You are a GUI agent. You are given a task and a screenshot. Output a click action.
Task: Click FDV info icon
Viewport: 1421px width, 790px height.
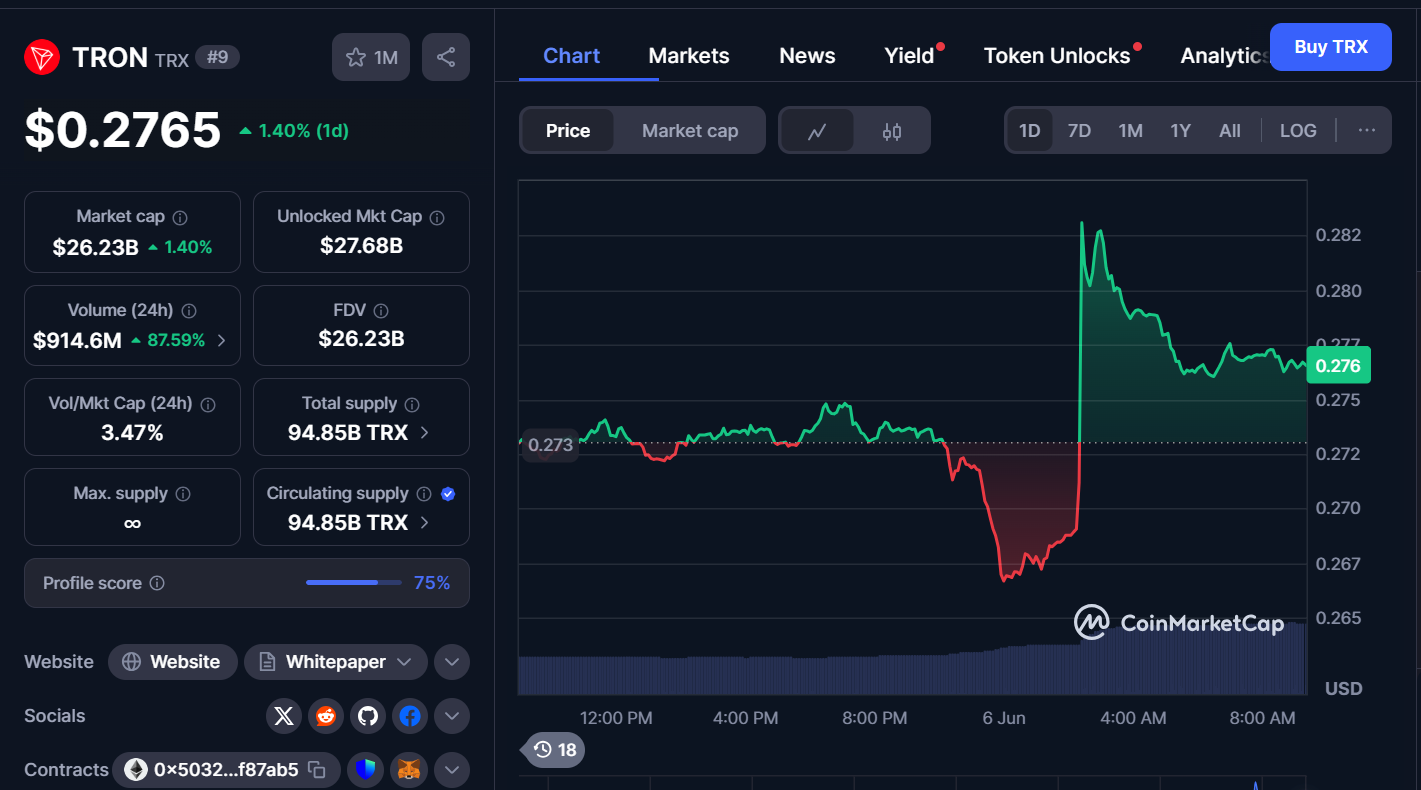coord(381,311)
